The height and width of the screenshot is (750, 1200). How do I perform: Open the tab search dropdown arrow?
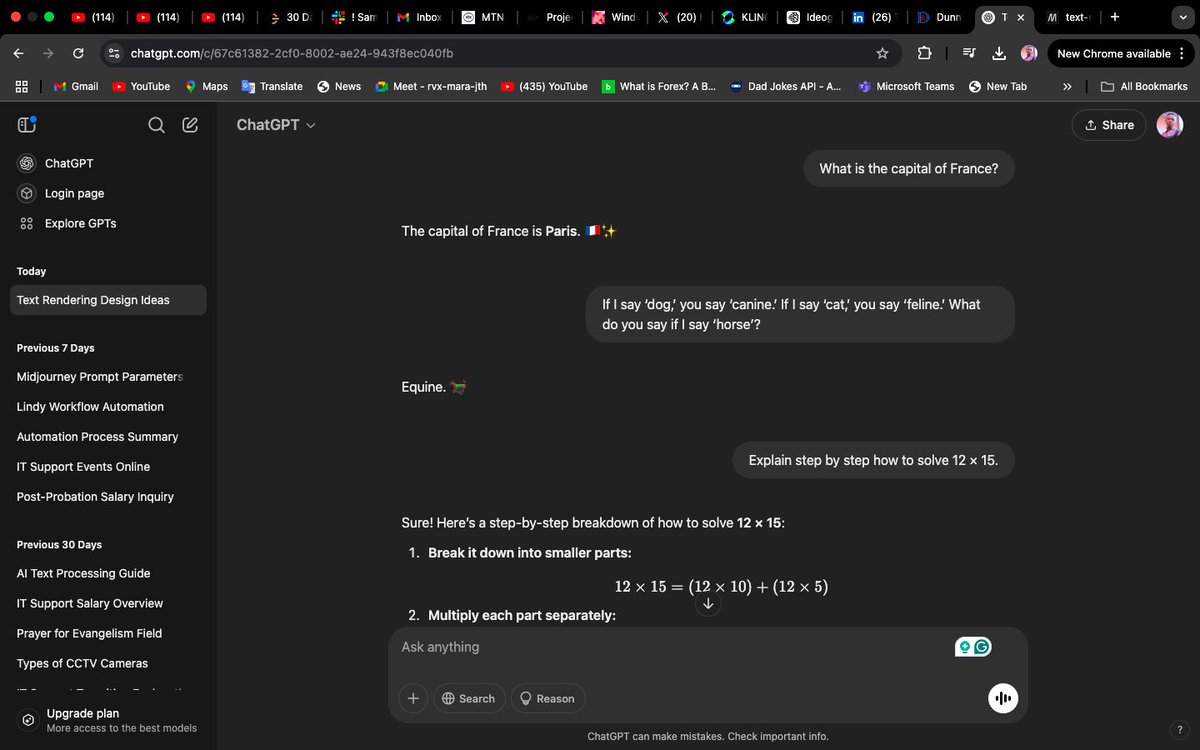coord(1183,17)
